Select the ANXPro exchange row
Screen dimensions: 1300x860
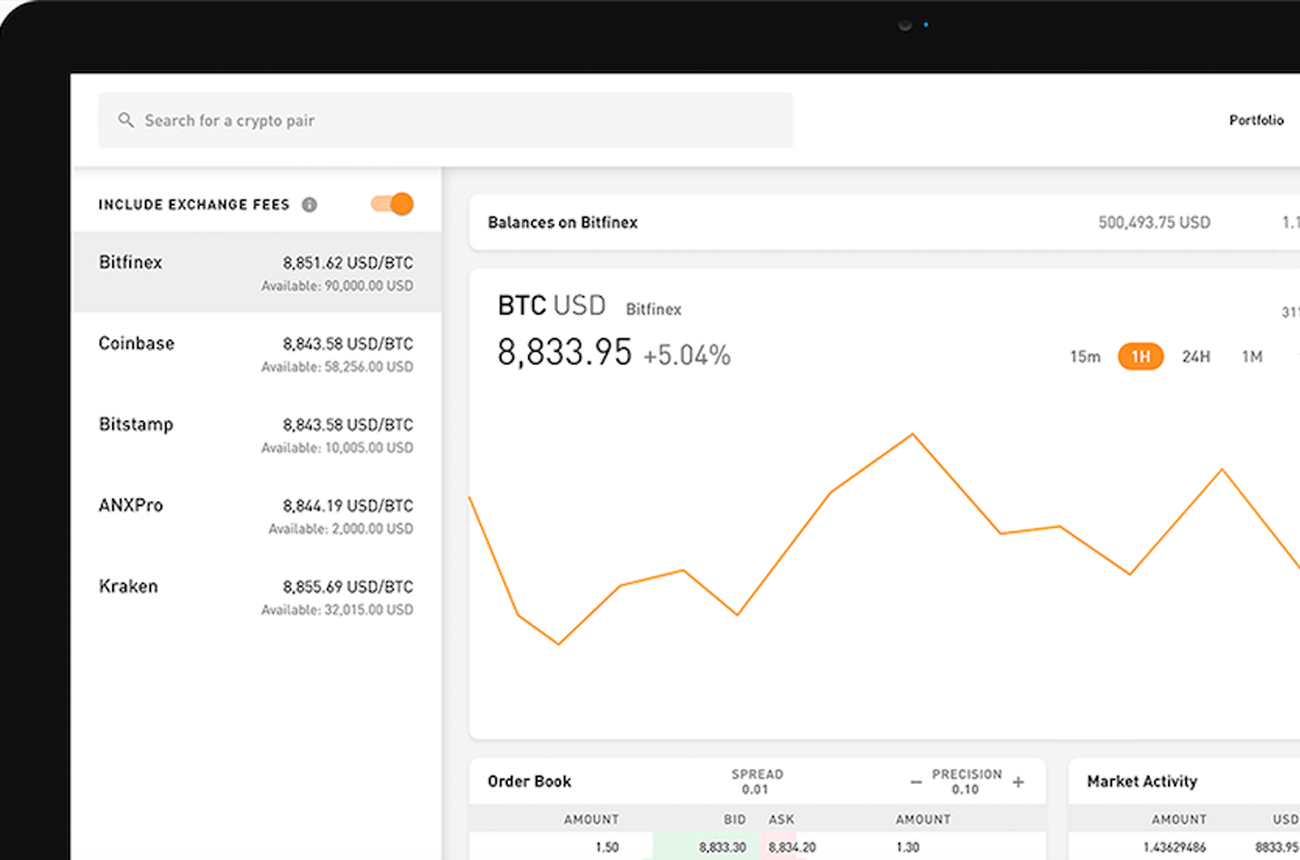[257, 515]
